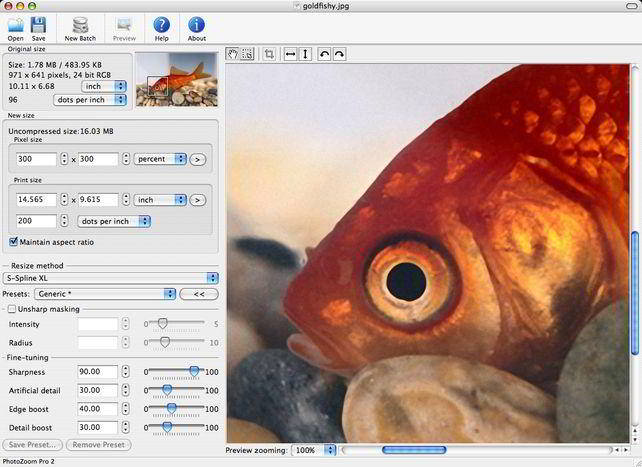This screenshot has width=642, height=467.
Task: Click the Sharpness slider handle
Action: (x=194, y=371)
